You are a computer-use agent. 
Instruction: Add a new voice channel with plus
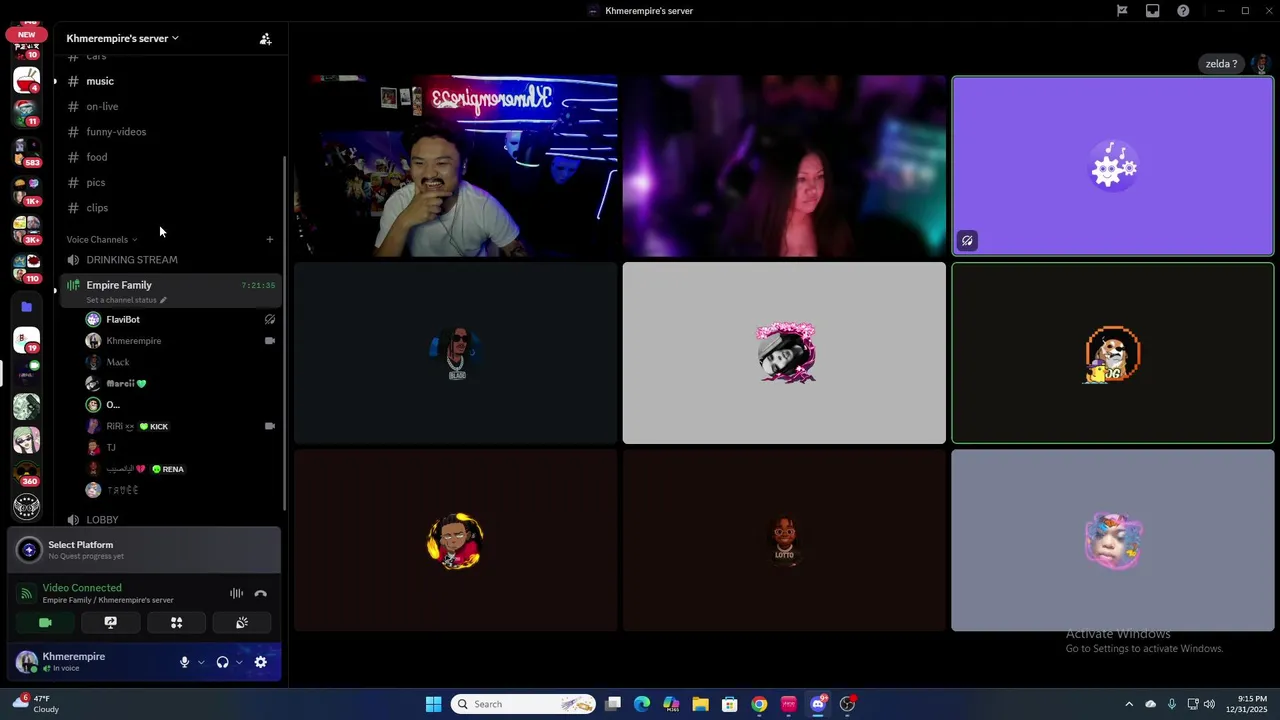pyautogui.click(x=269, y=239)
